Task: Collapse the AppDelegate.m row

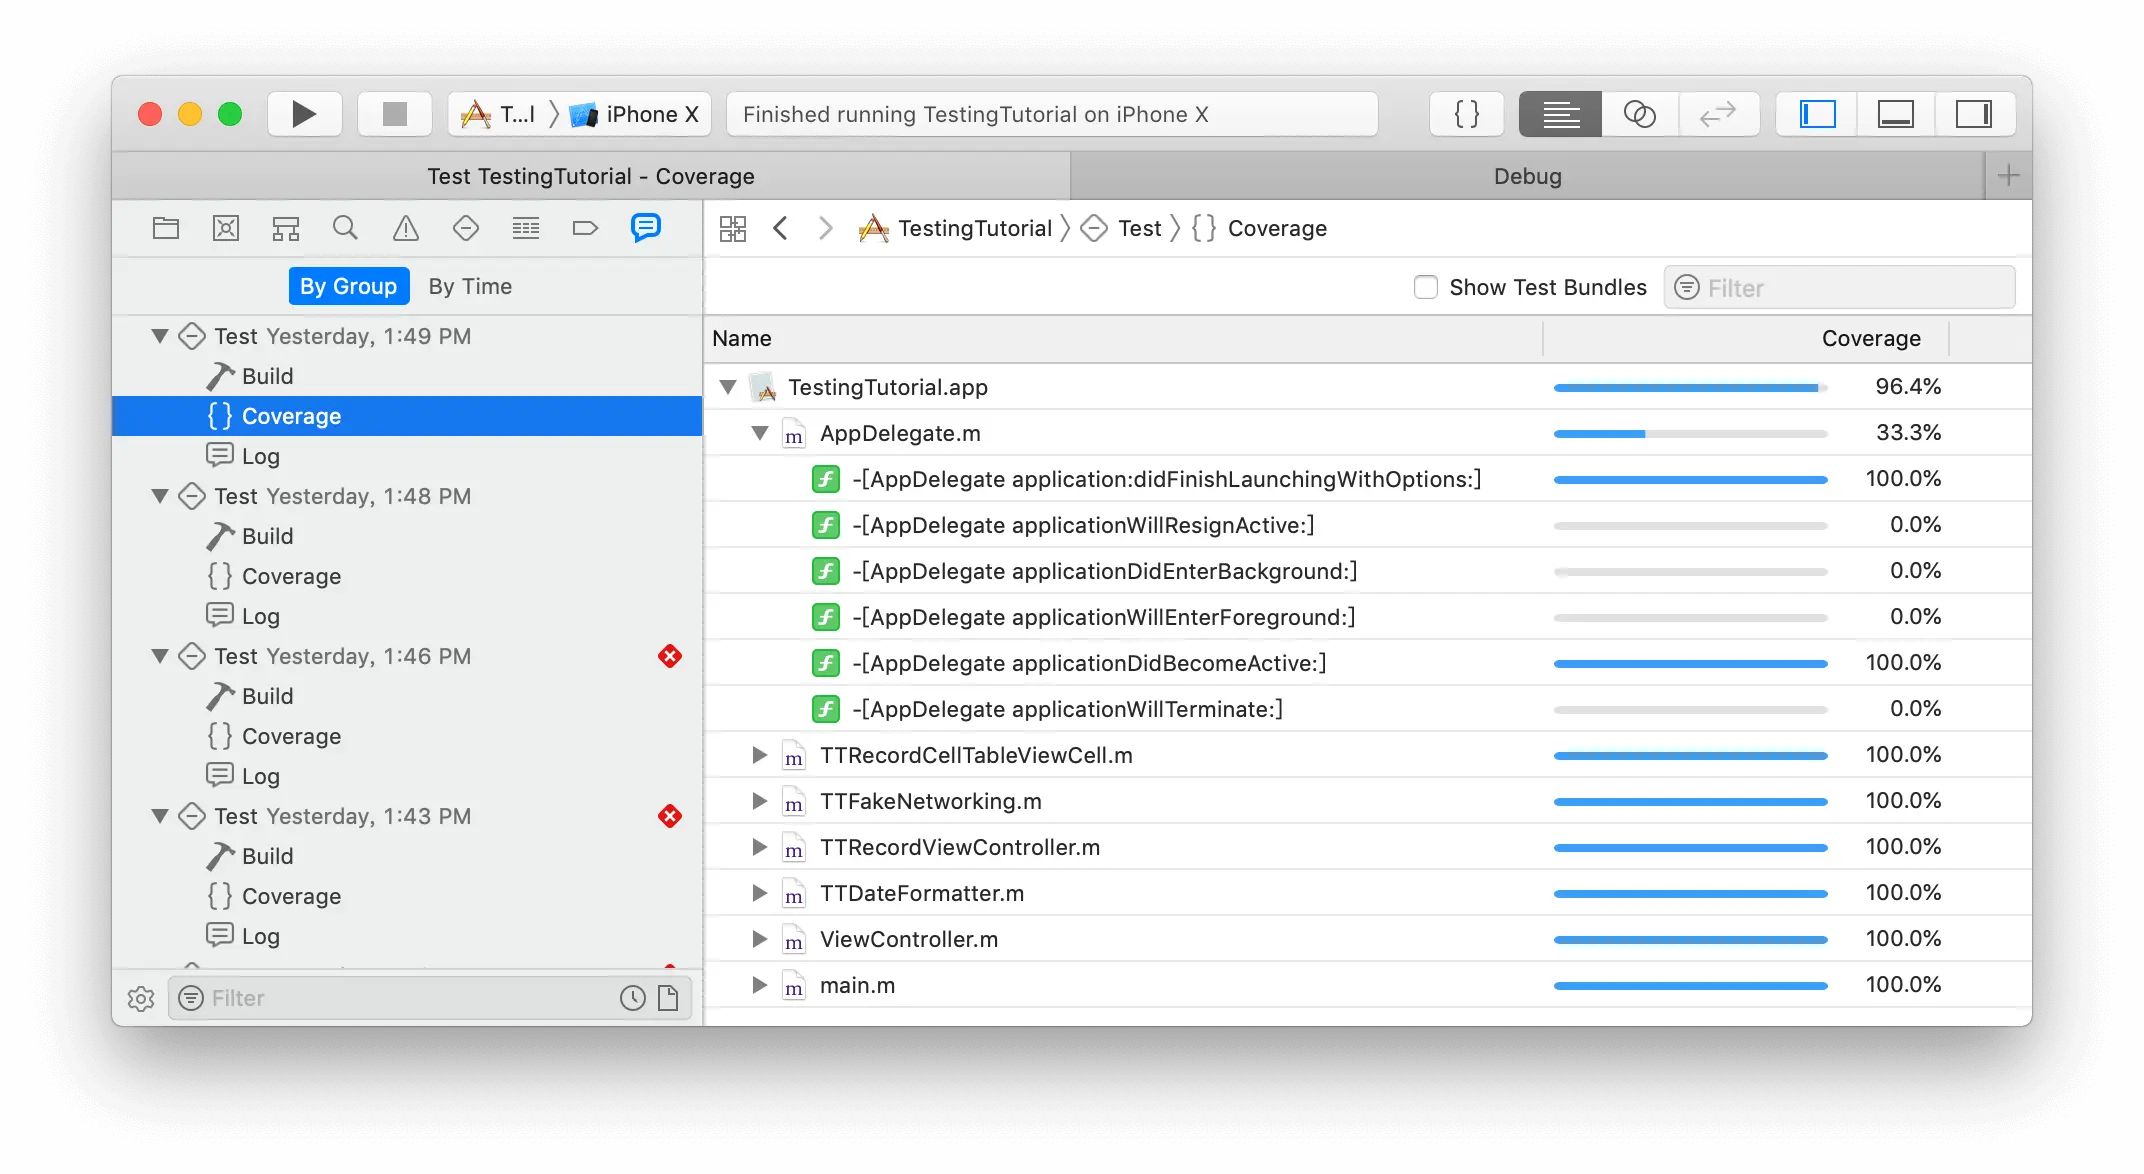Action: (x=760, y=433)
